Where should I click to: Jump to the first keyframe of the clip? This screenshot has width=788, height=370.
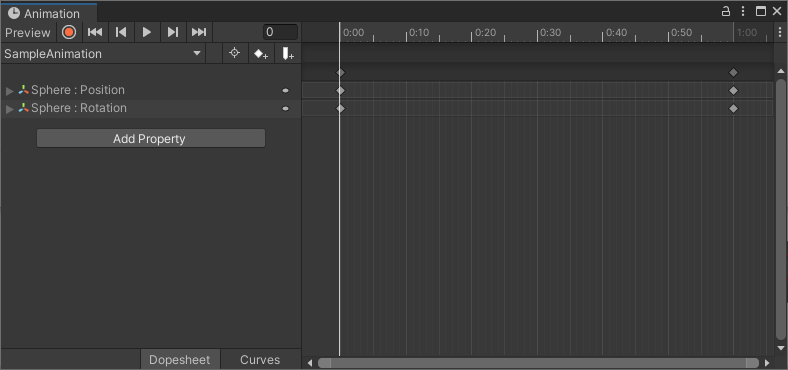pyautogui.click(x=95, y=32)
